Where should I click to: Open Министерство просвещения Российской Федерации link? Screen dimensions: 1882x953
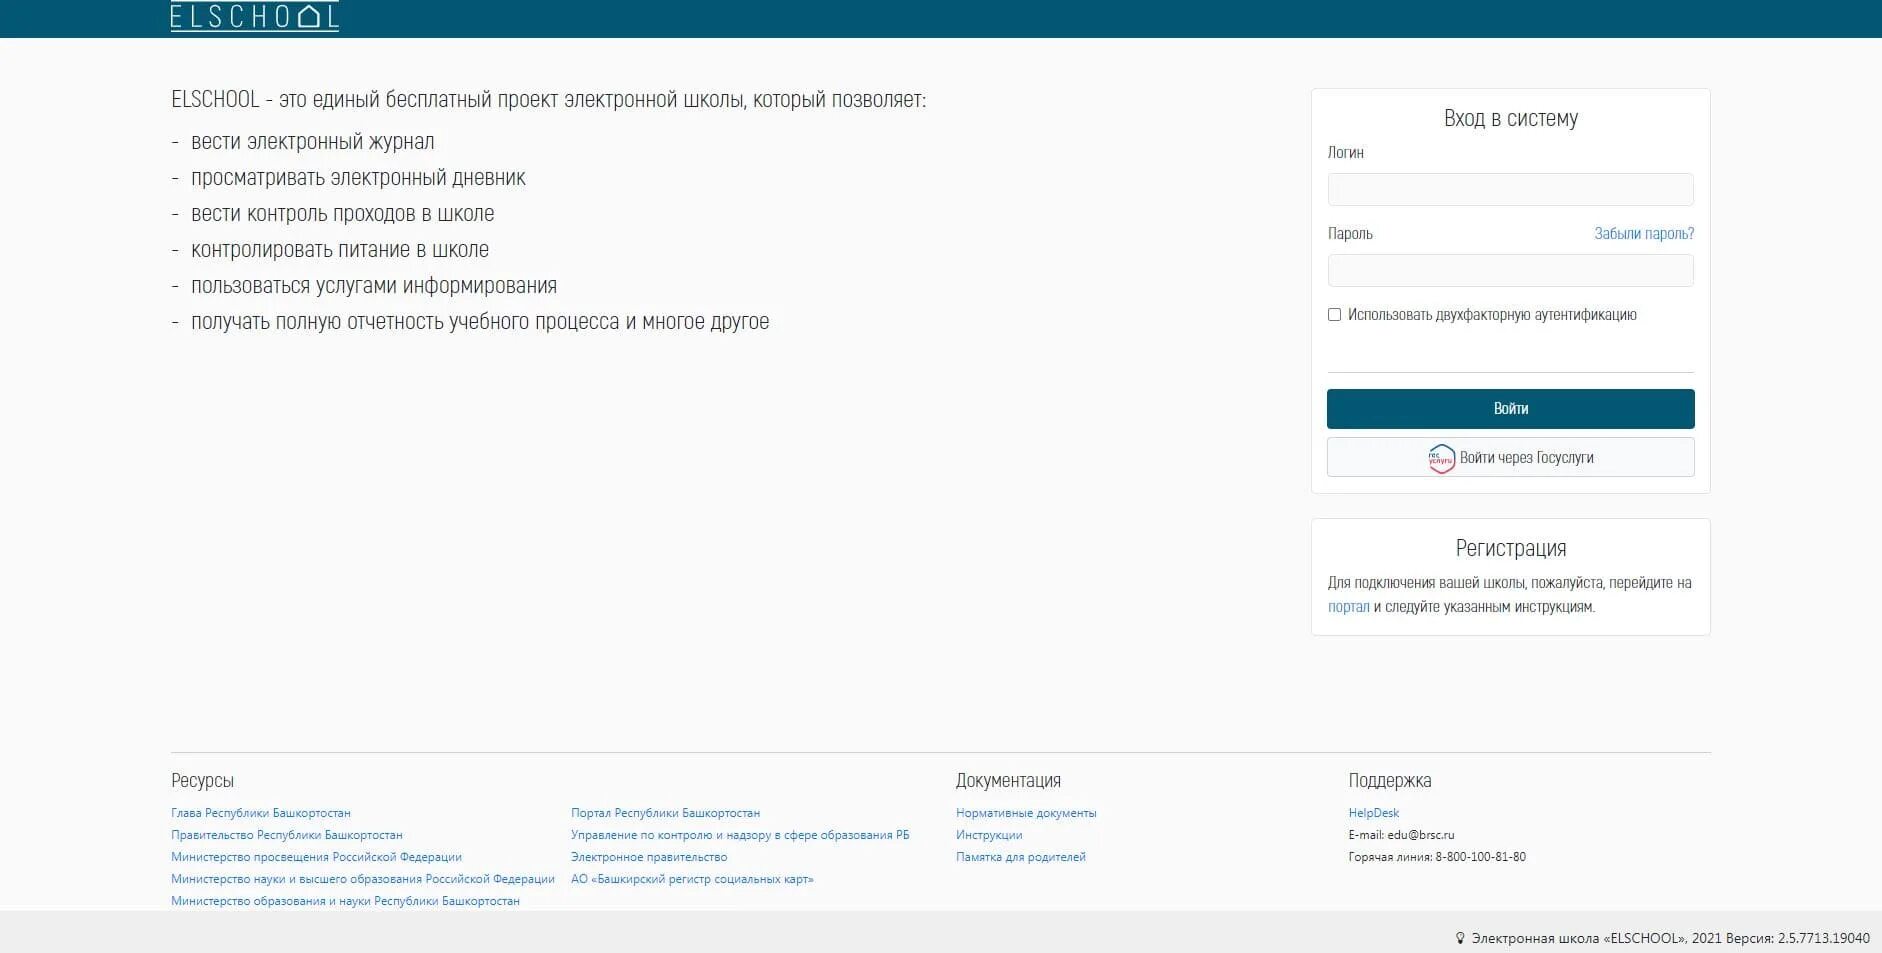[x=316, y=857]
